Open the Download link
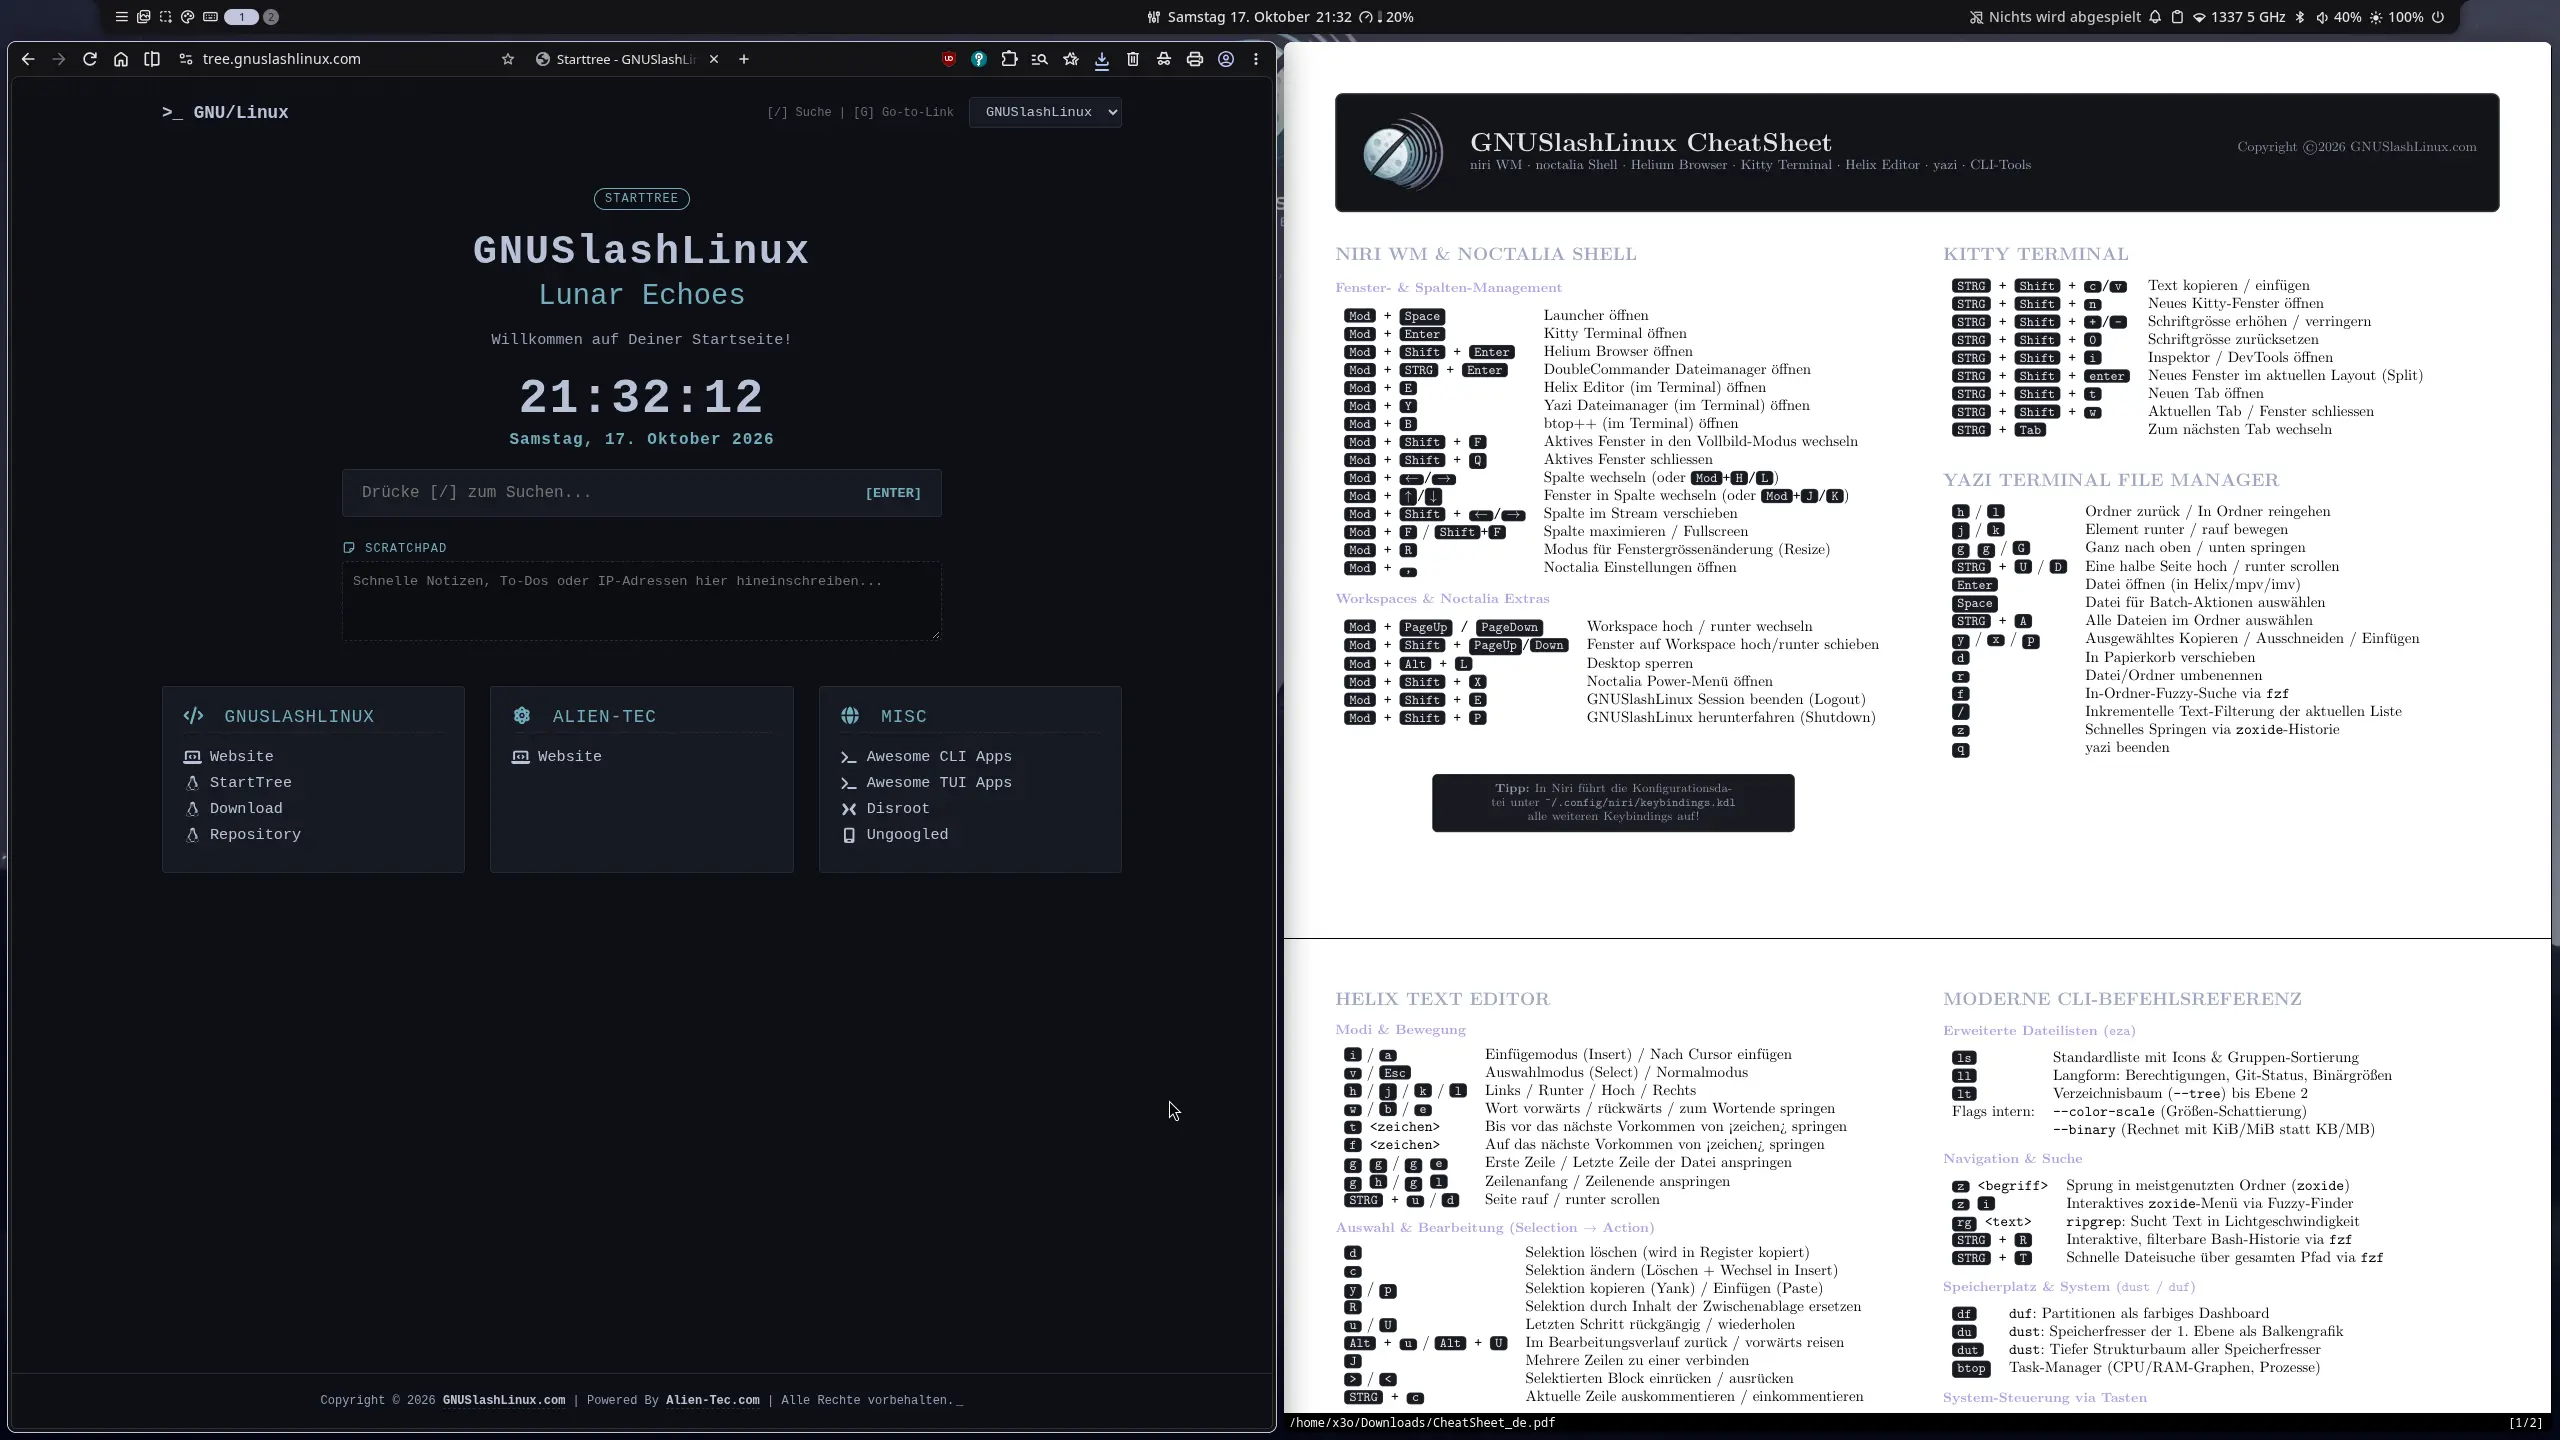This screenshot has height=1440, width=2560. coord(245,808)
